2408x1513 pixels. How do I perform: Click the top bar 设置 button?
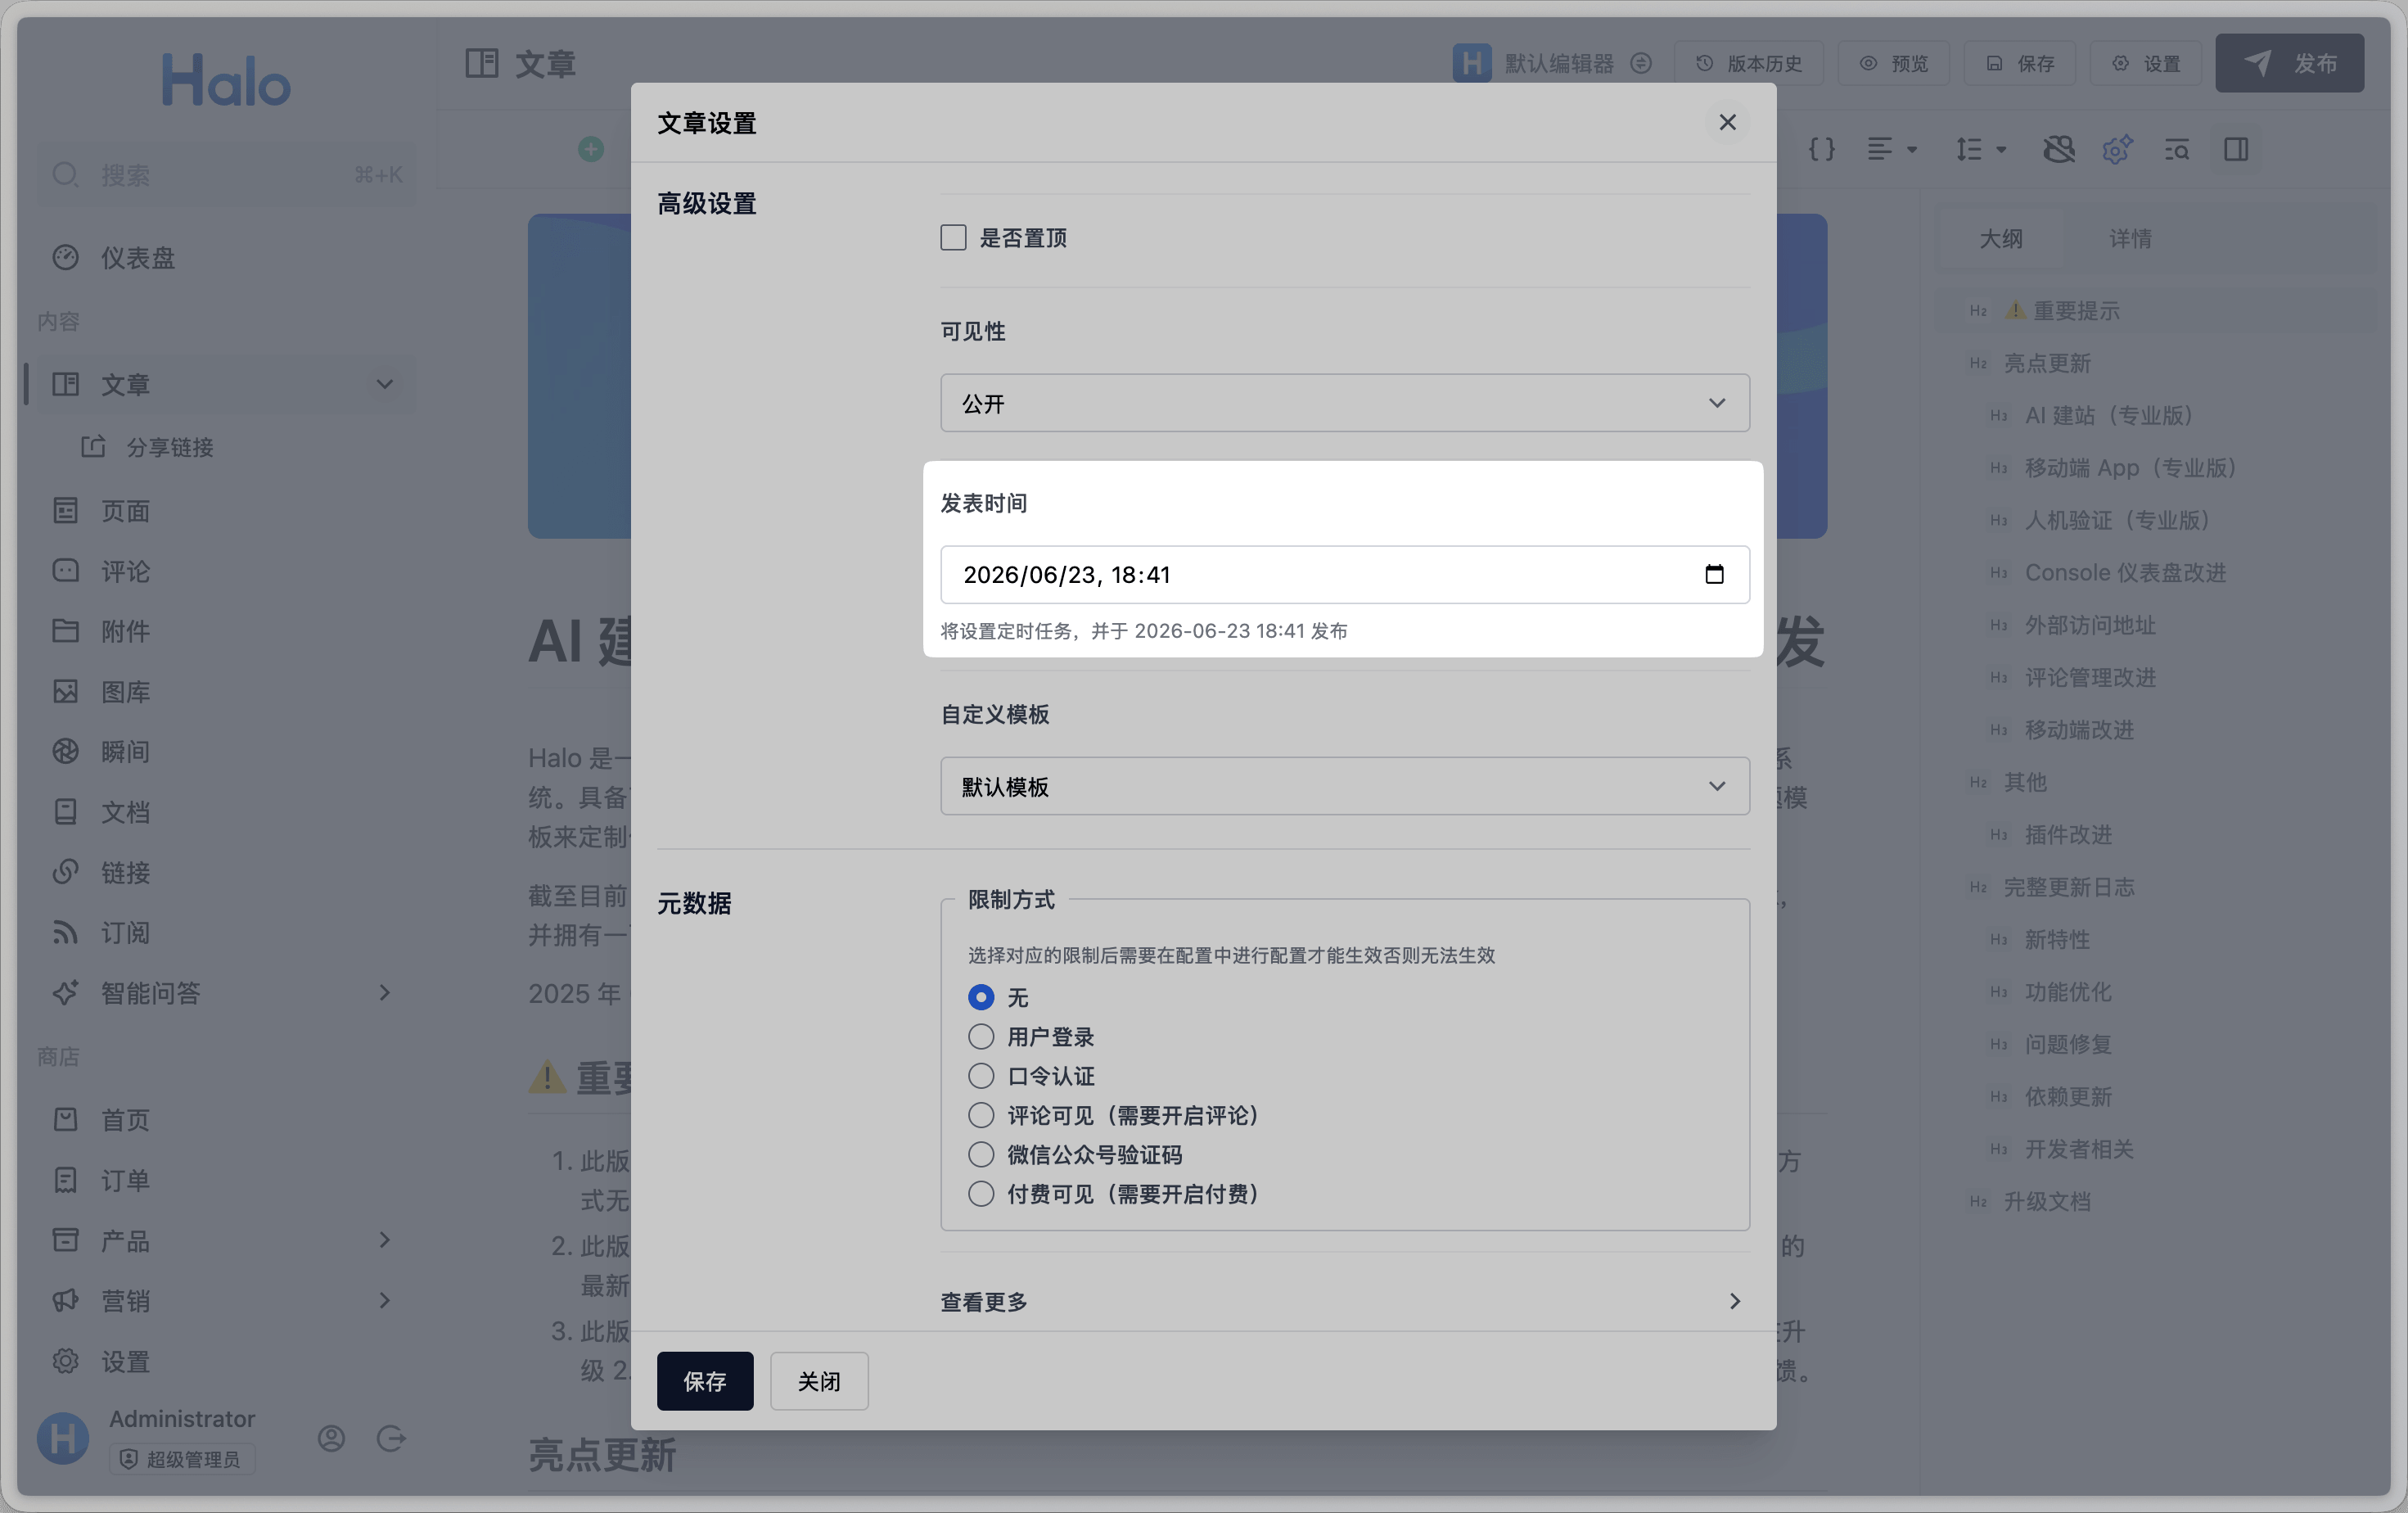point(2145,63)
